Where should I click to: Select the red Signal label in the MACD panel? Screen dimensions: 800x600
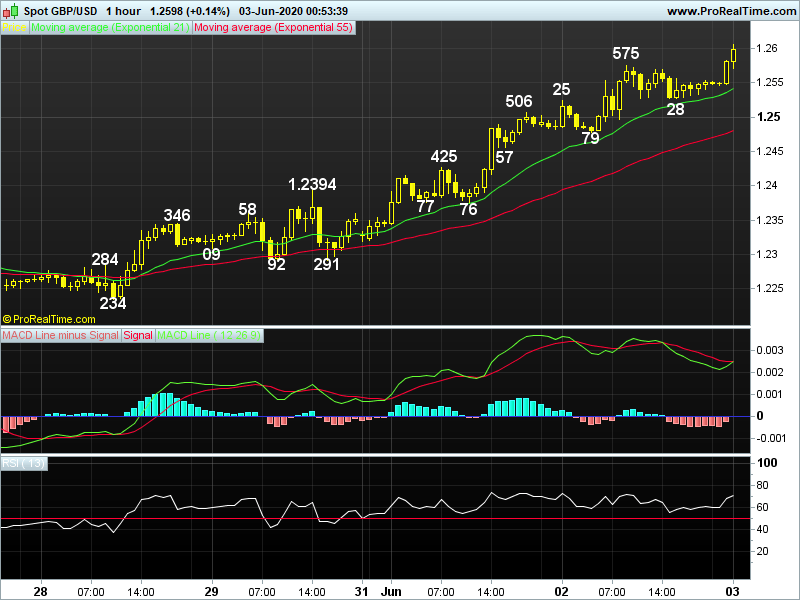tap(138, 335)
